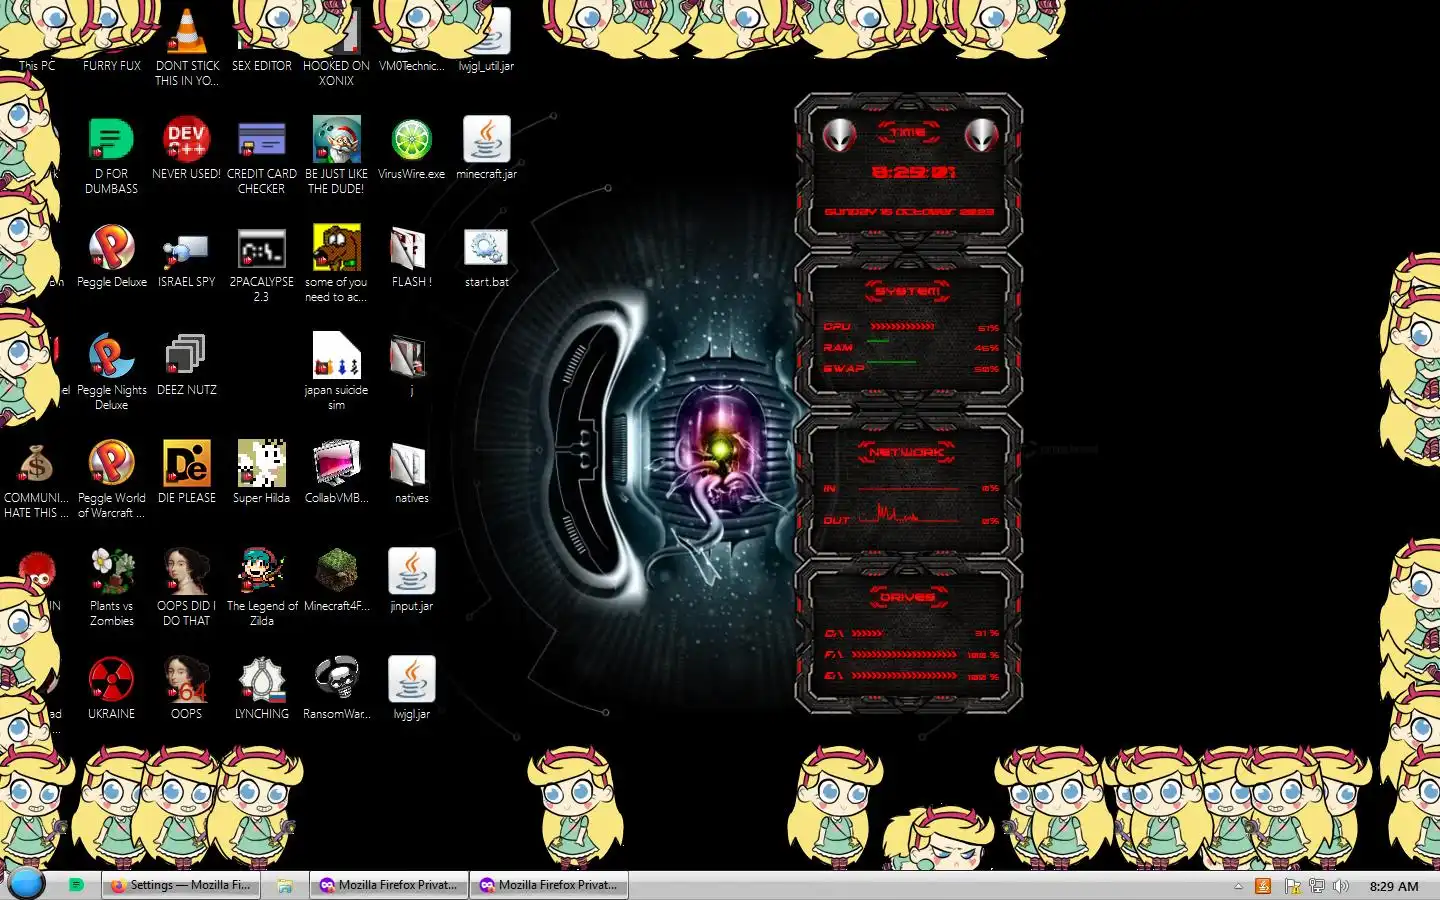Click the F:\ drive usage bar
The height and width of the screenshot is (900, 1440).
[904, 655]
